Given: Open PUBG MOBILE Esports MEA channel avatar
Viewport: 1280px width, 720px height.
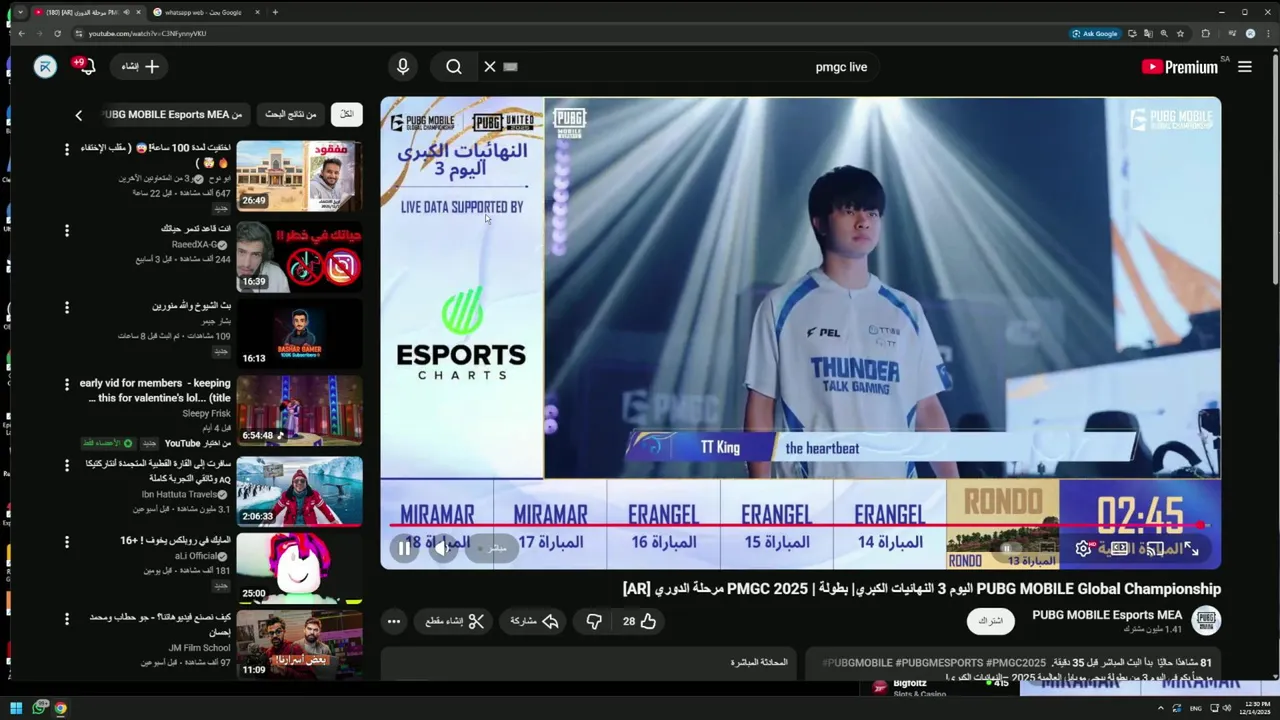Looking at the screenshot, I should tap(1206, 620).
